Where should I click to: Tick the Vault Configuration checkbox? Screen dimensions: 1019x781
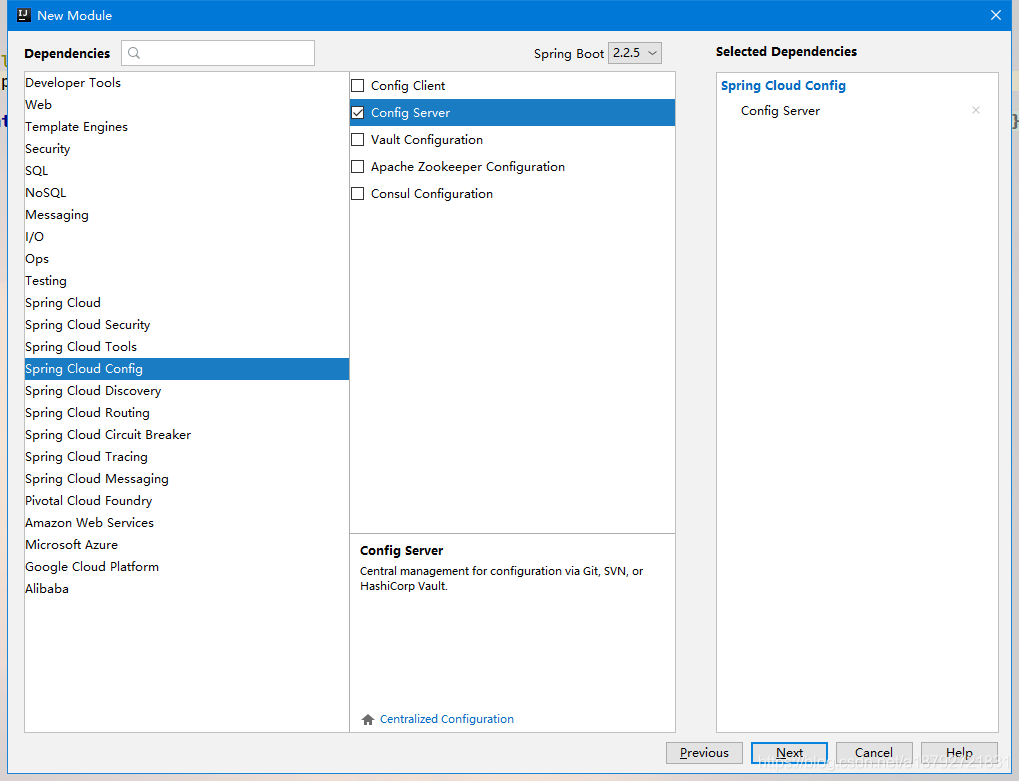point(357,140)
